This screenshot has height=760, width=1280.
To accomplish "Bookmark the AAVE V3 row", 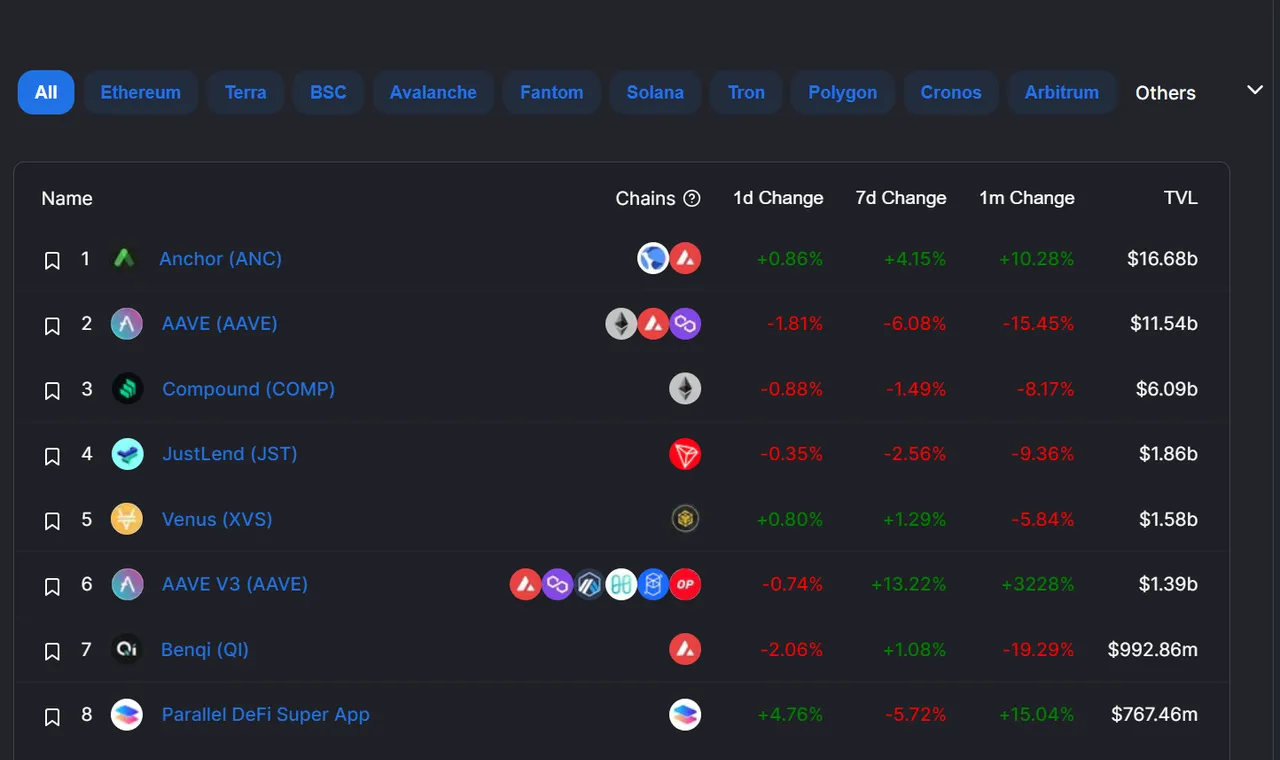I will pos(53,587).
